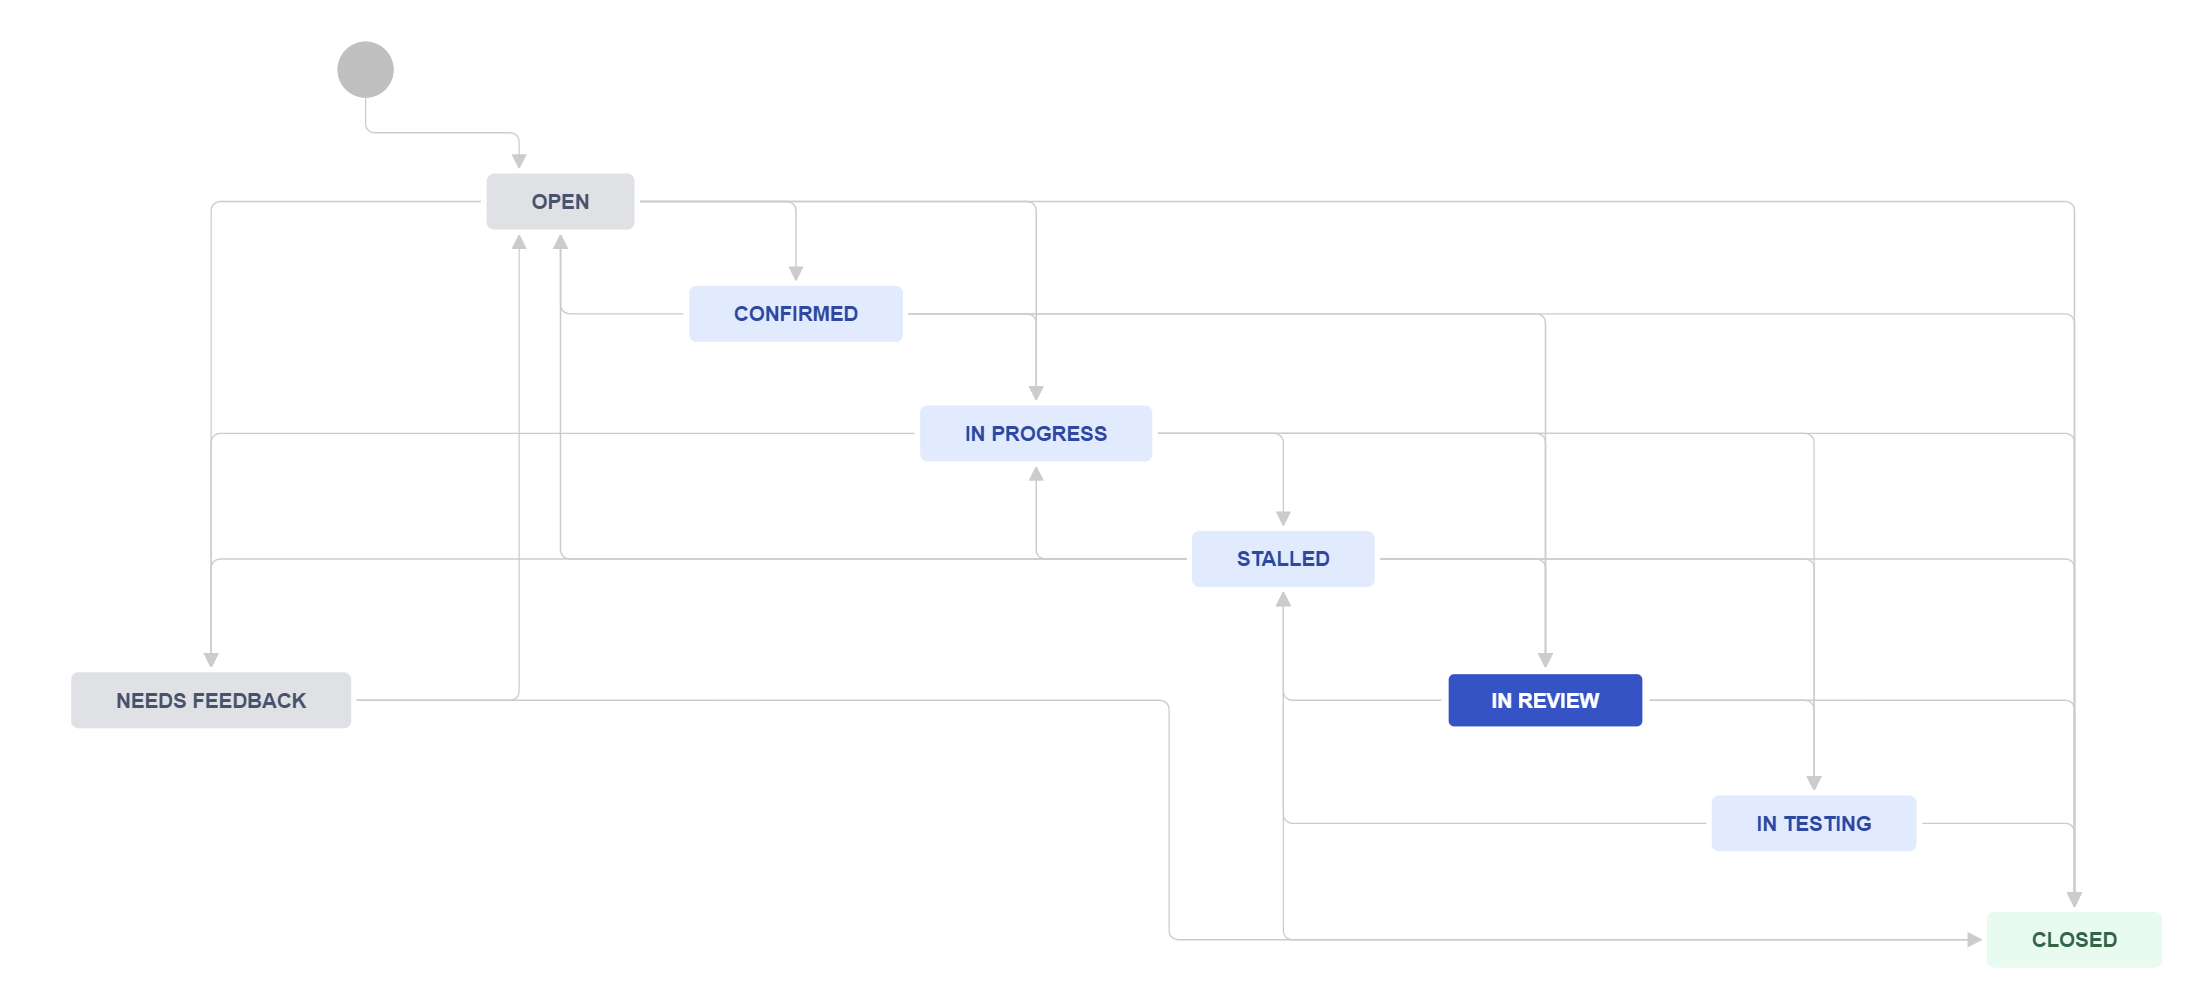Click arrowhead entering CLOSED from above
The height and width of the screenshot is (998, 2189).
[x=2074, y=900]
